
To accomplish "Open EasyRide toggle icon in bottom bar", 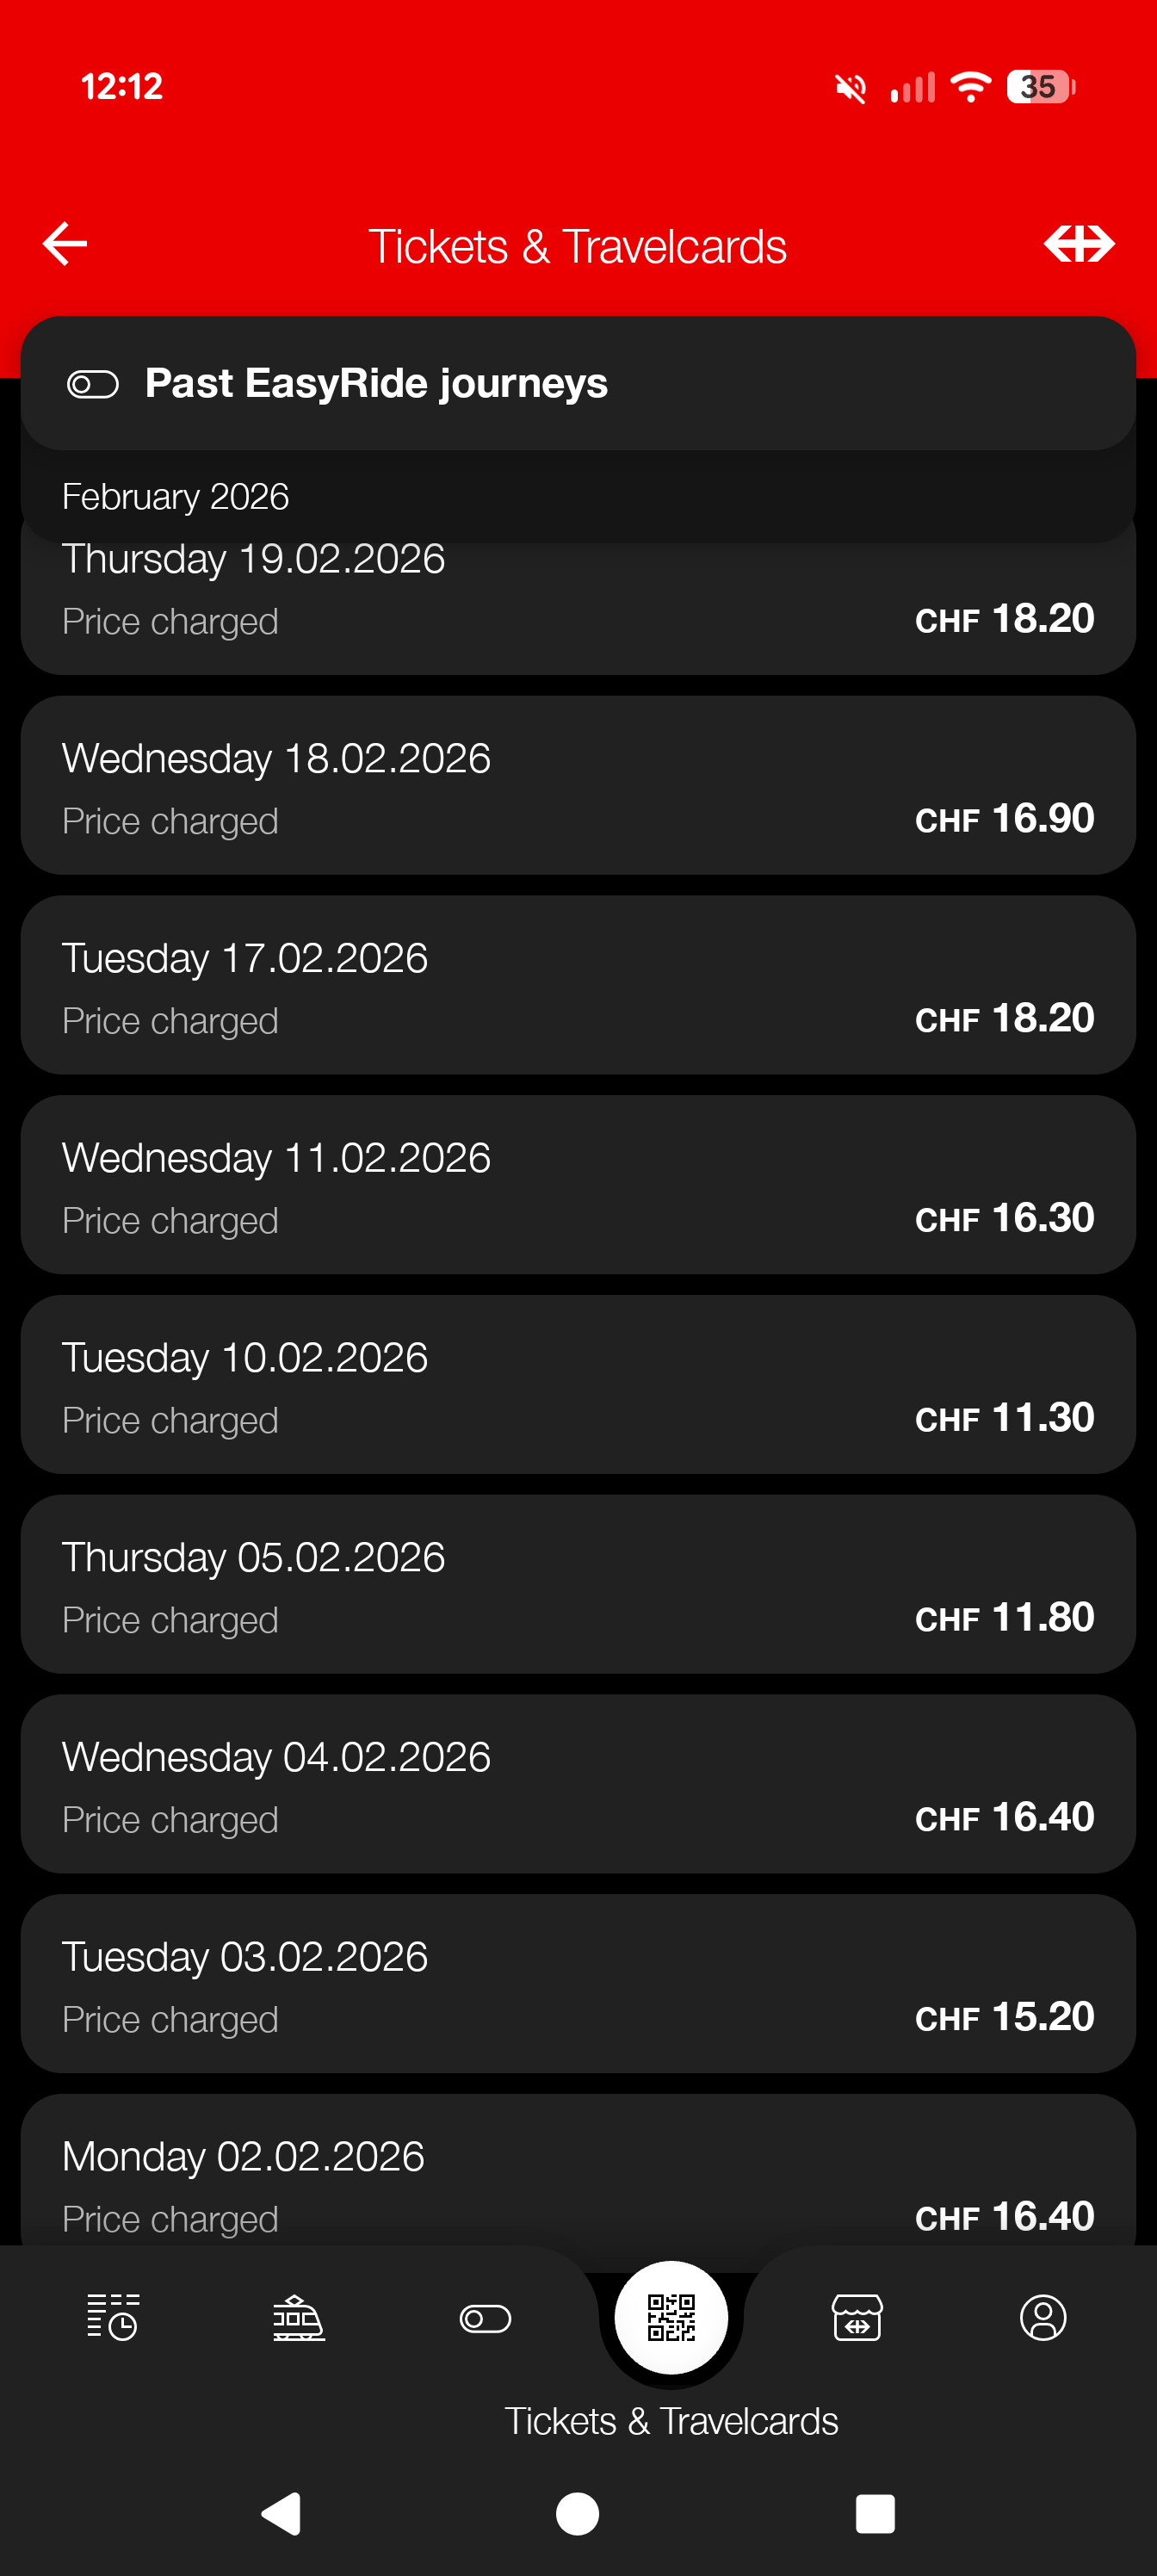I will point(485,2318).
